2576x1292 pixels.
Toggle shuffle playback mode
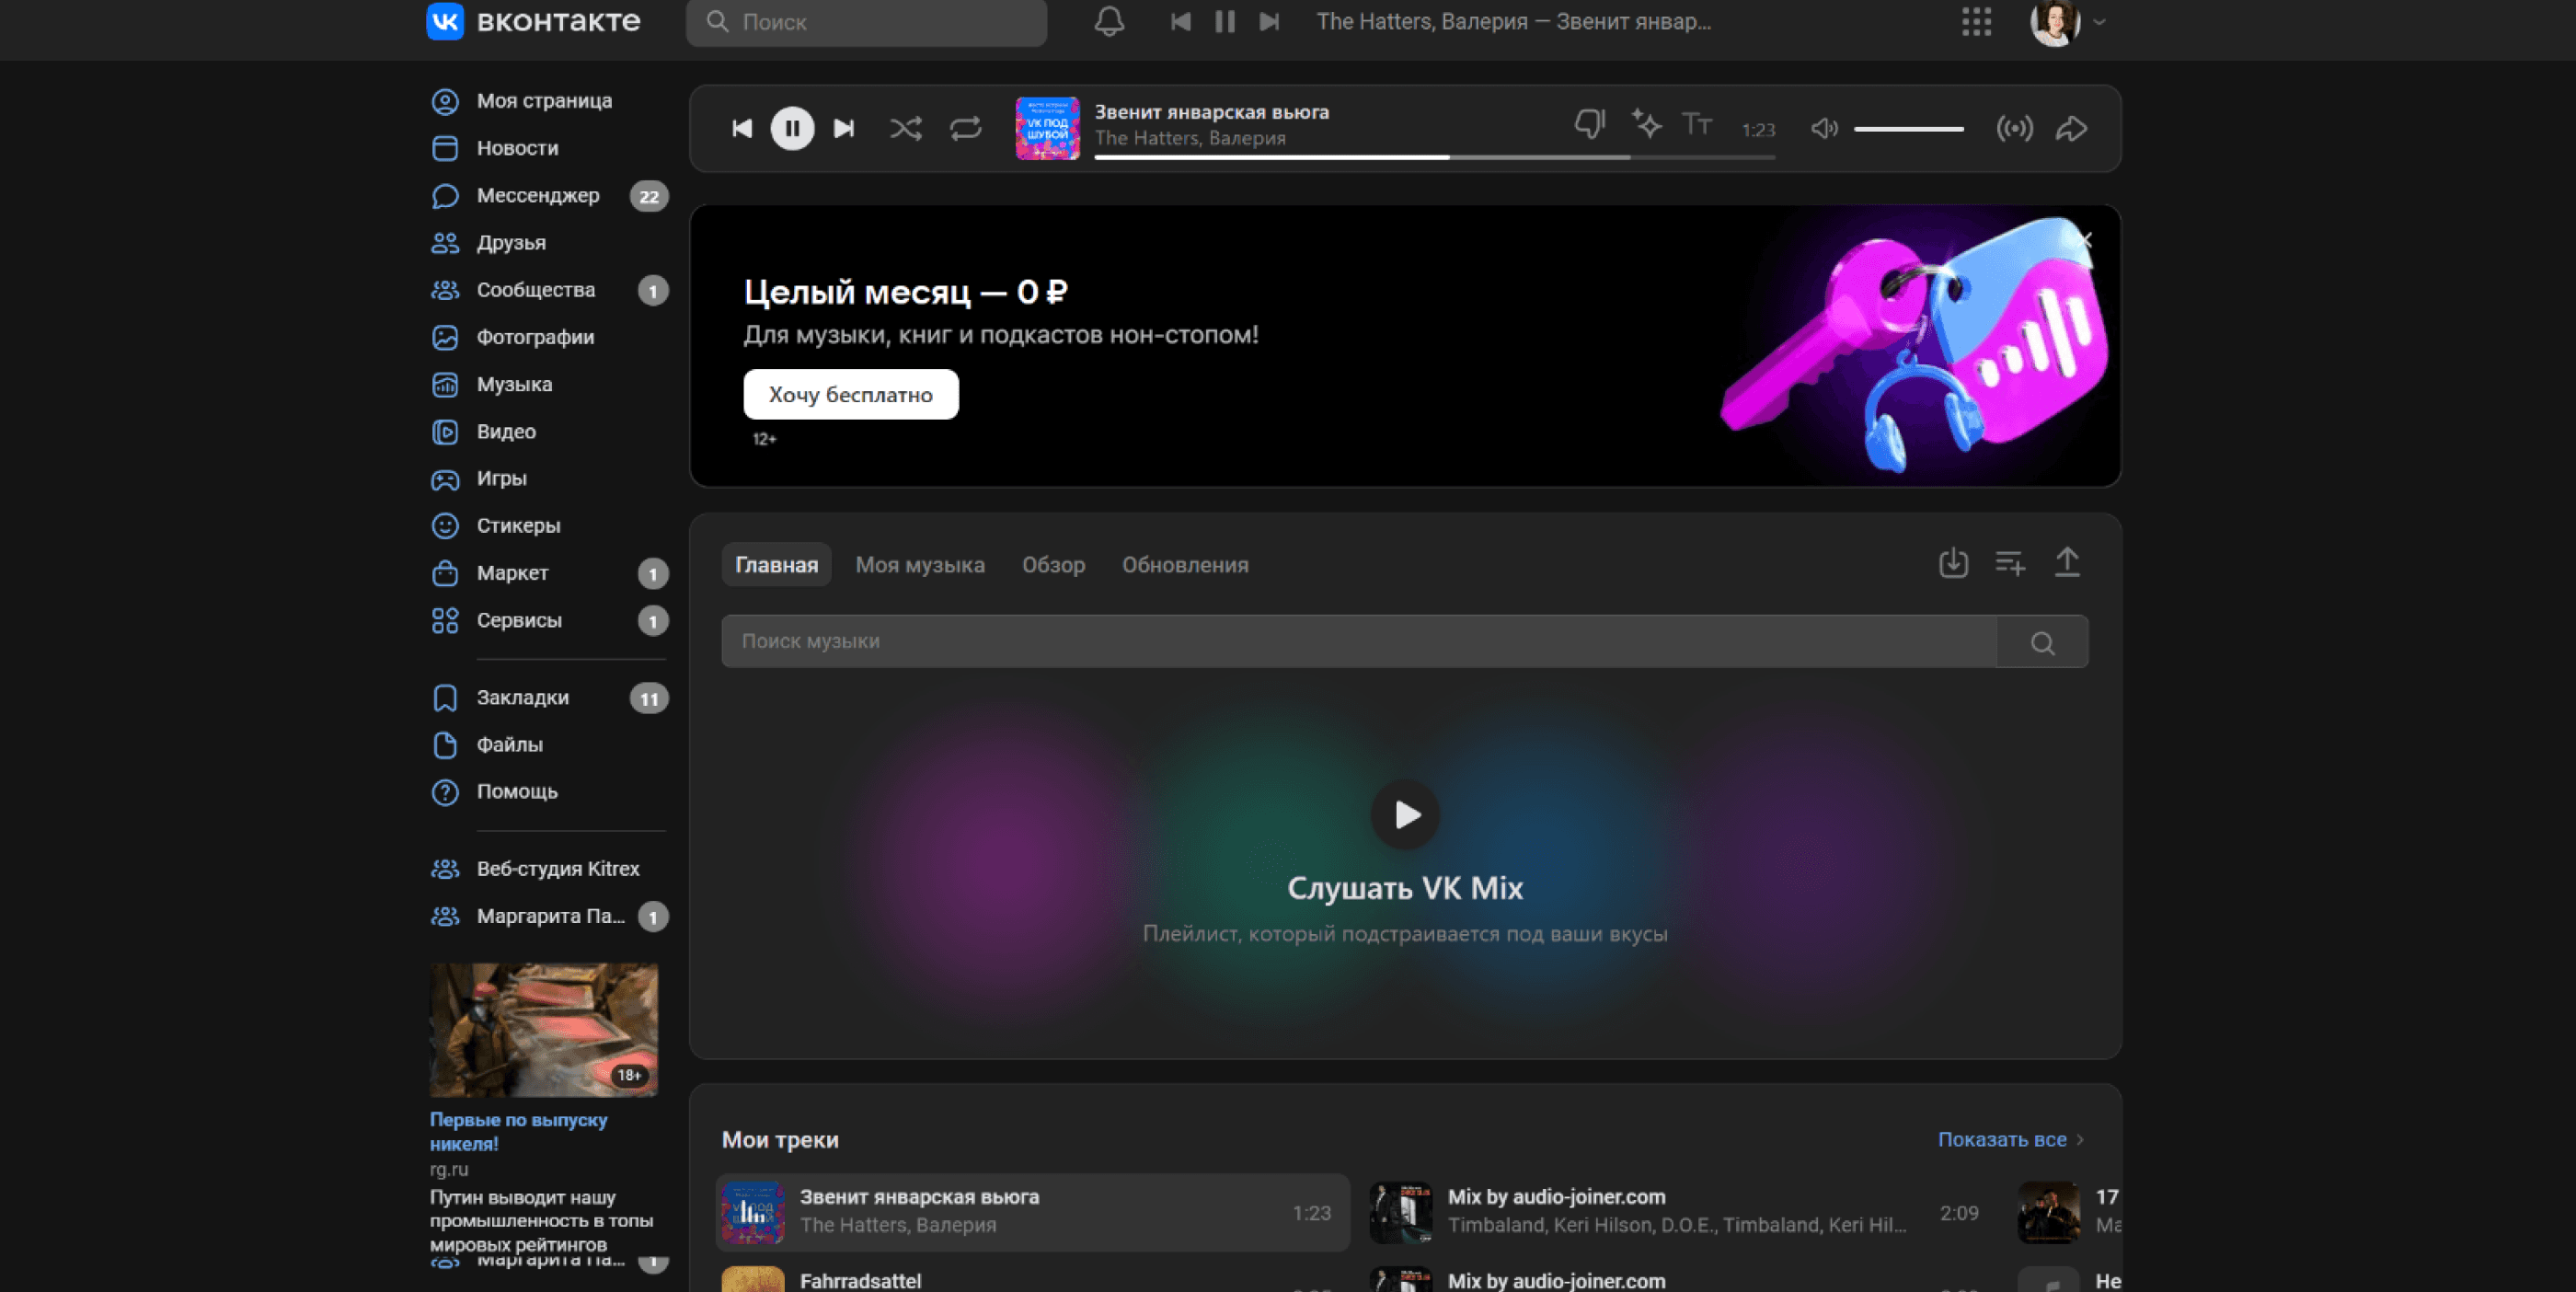pyautogui.click(x=905, y=128)
